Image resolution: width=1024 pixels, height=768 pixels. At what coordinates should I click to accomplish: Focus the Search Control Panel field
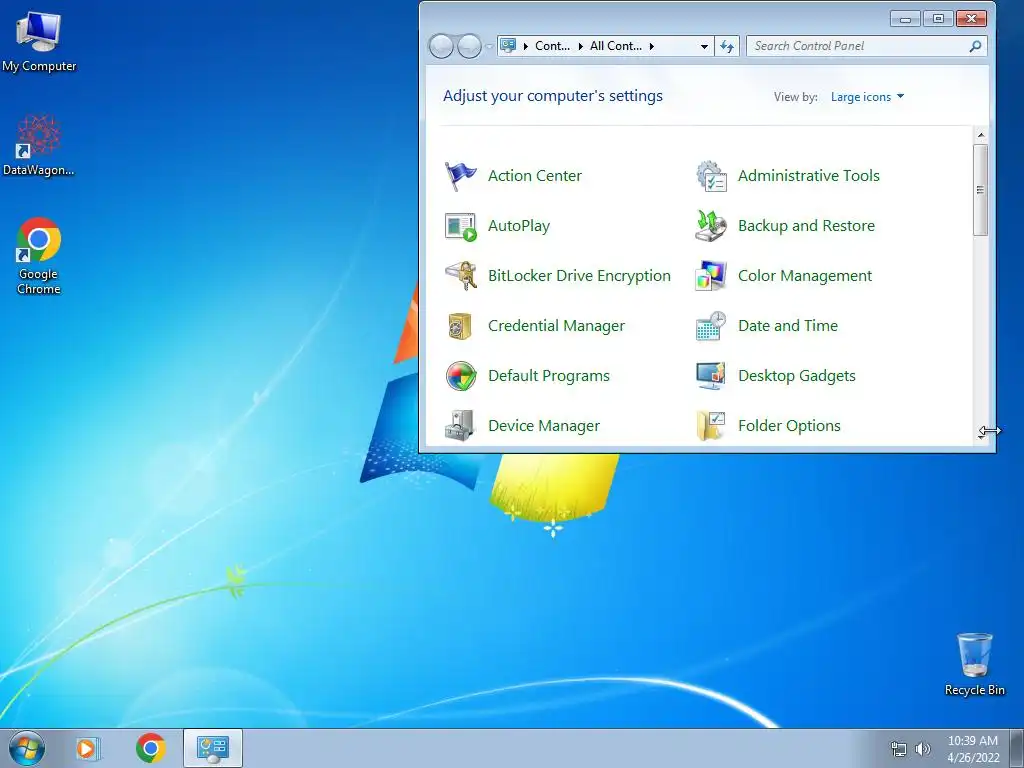click(866, 46)
